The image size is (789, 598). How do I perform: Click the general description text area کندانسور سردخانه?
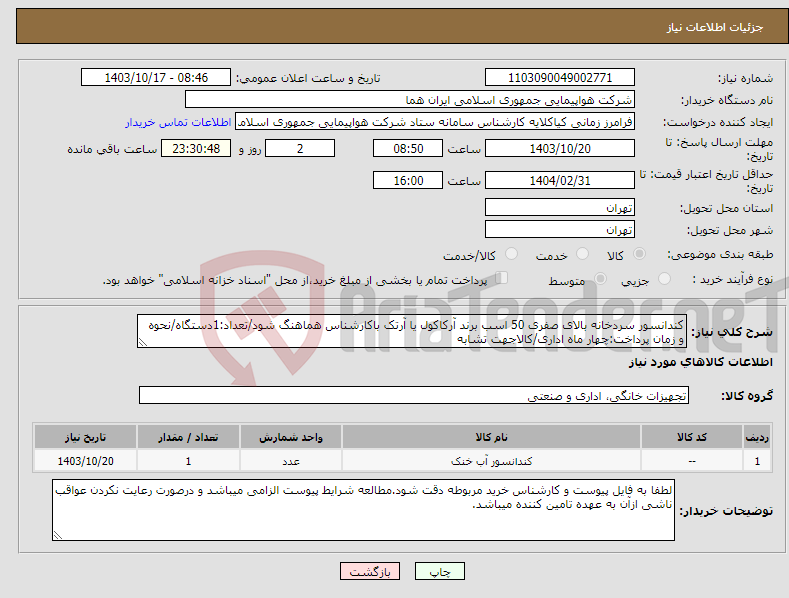click(x=412, y=331)
